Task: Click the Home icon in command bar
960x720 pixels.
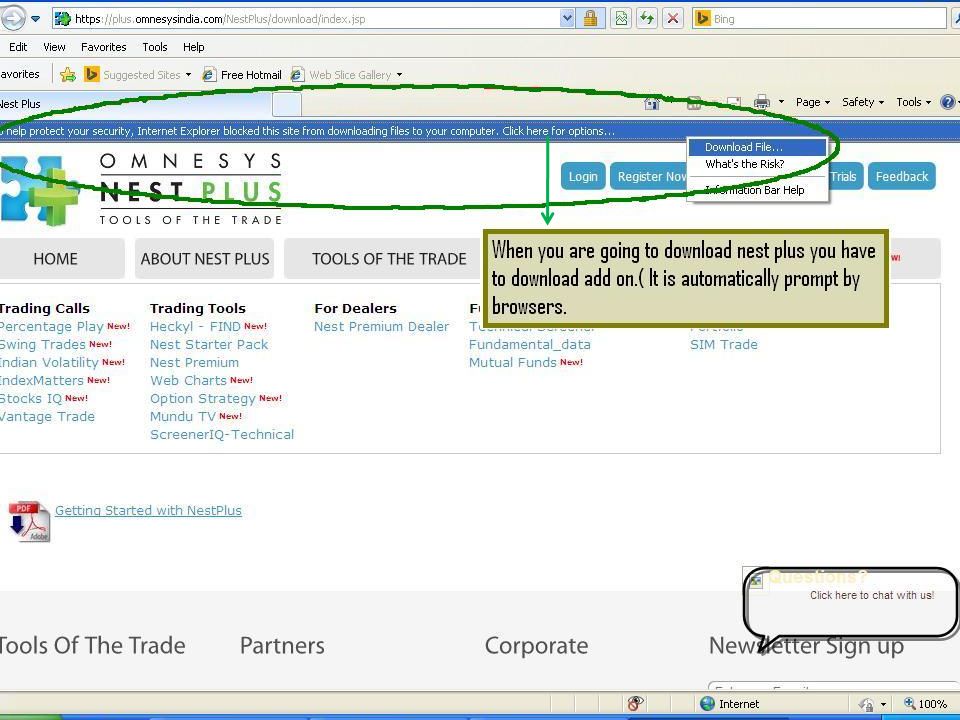Action: coord(652,103)
